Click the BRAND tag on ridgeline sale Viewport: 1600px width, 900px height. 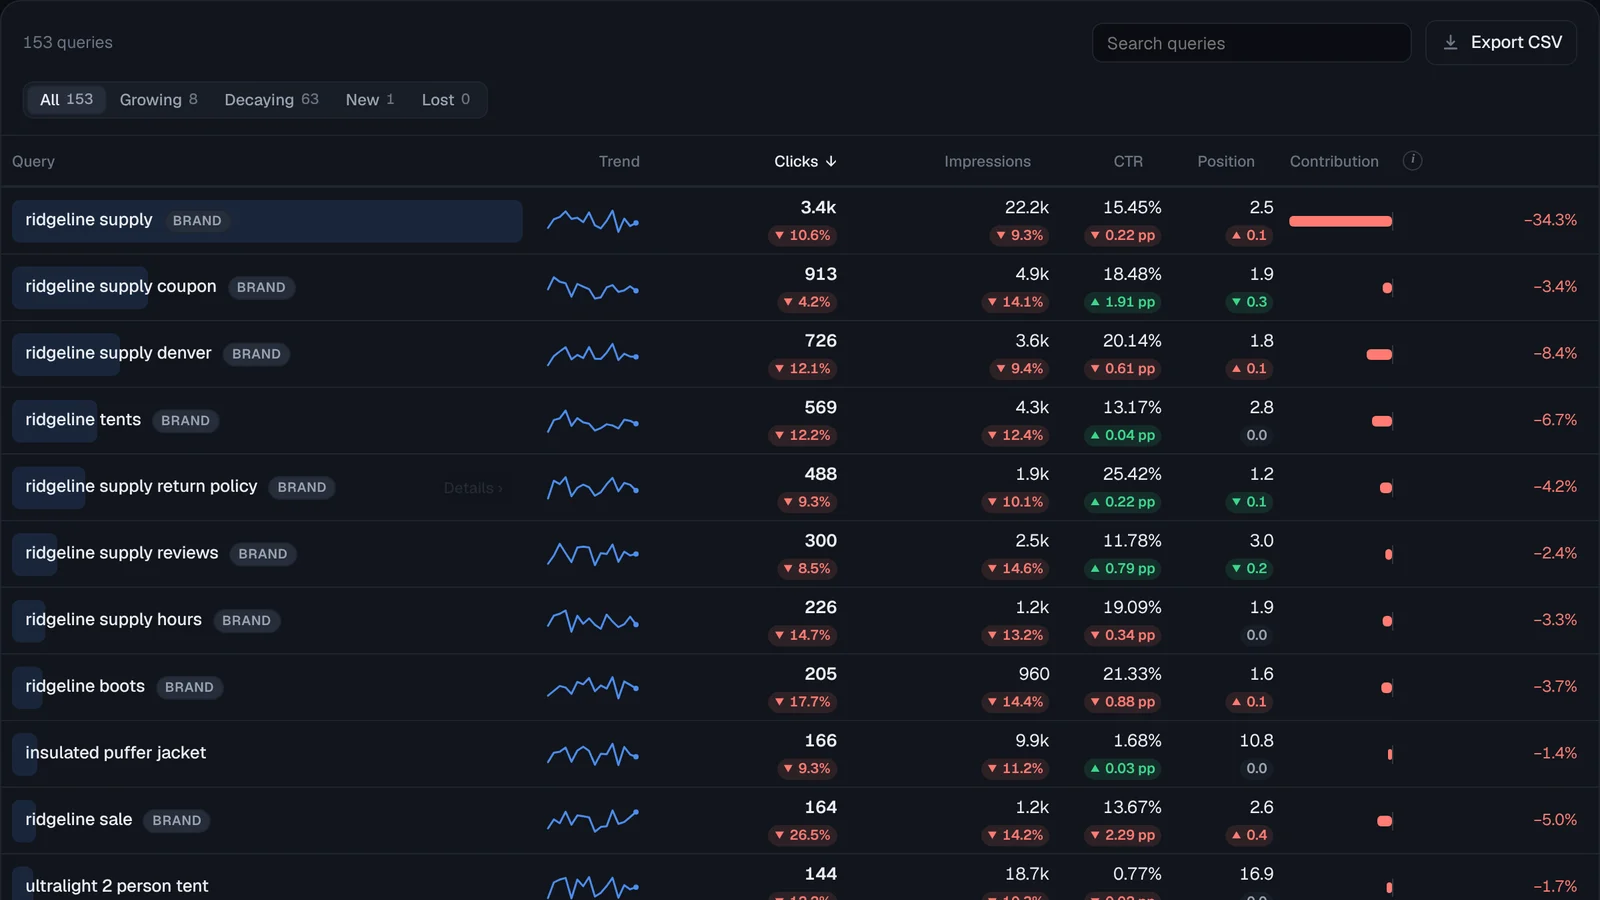[177, 821]
